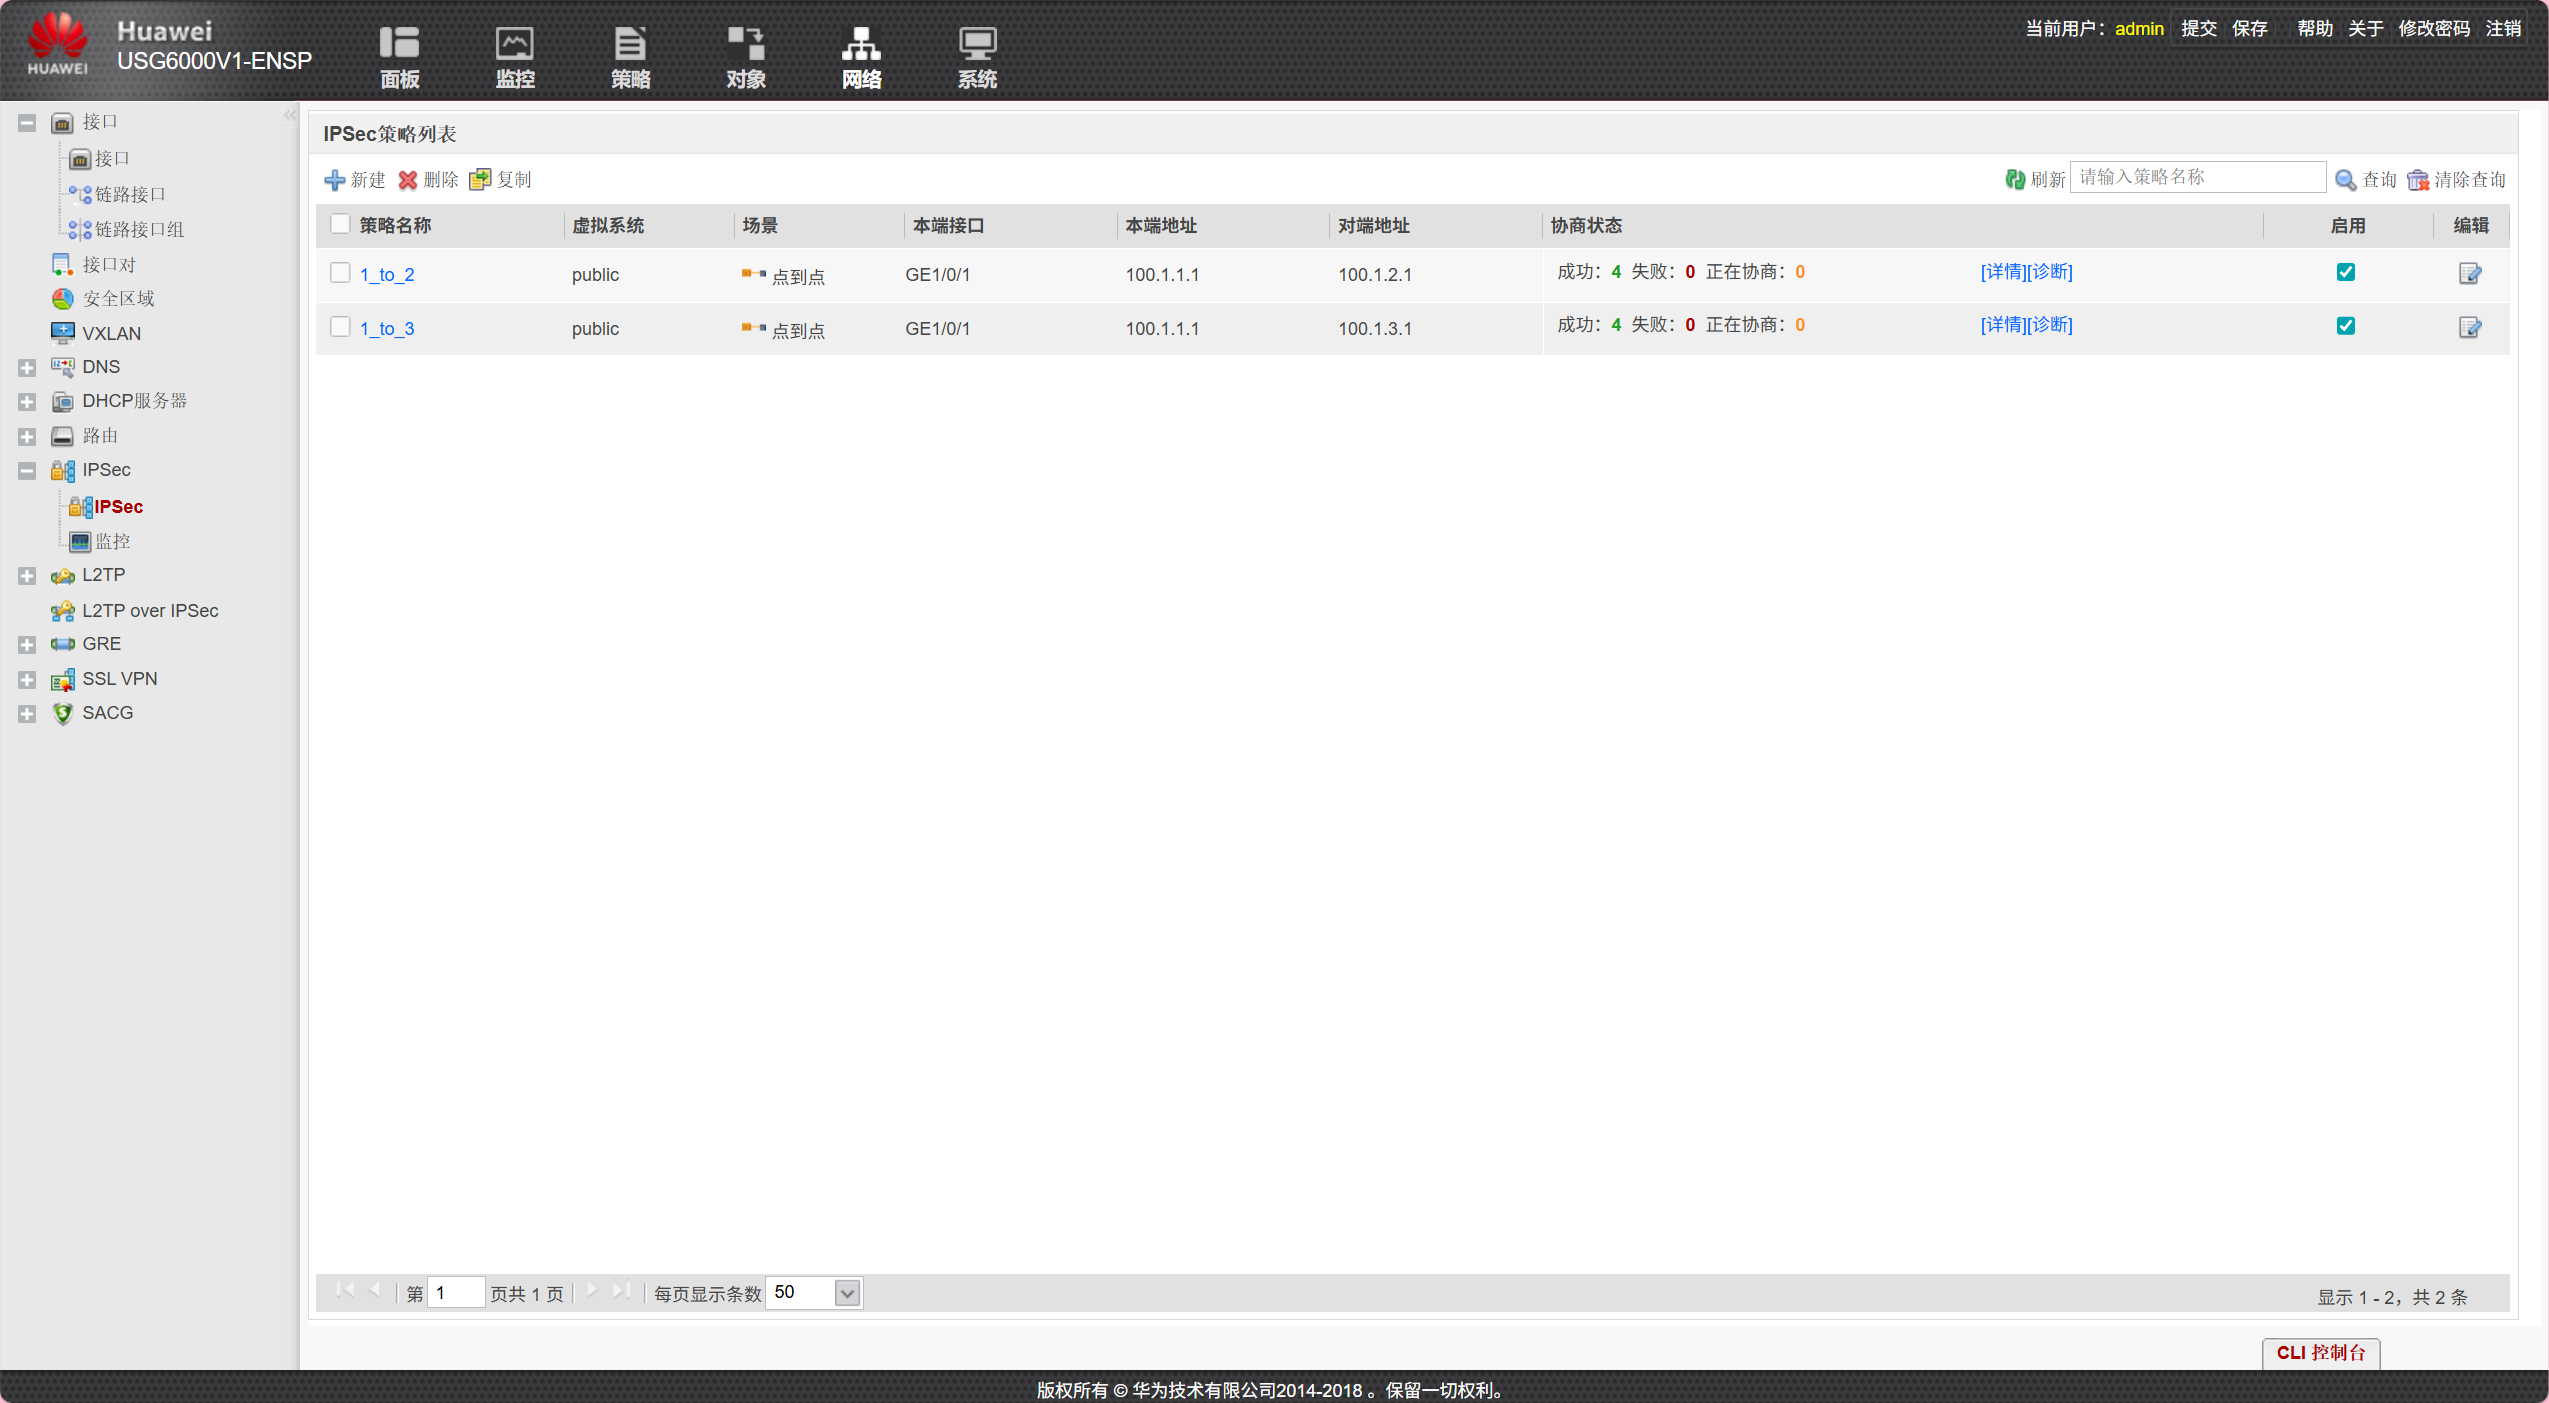Expand the DNS tree node

(27, 367)
